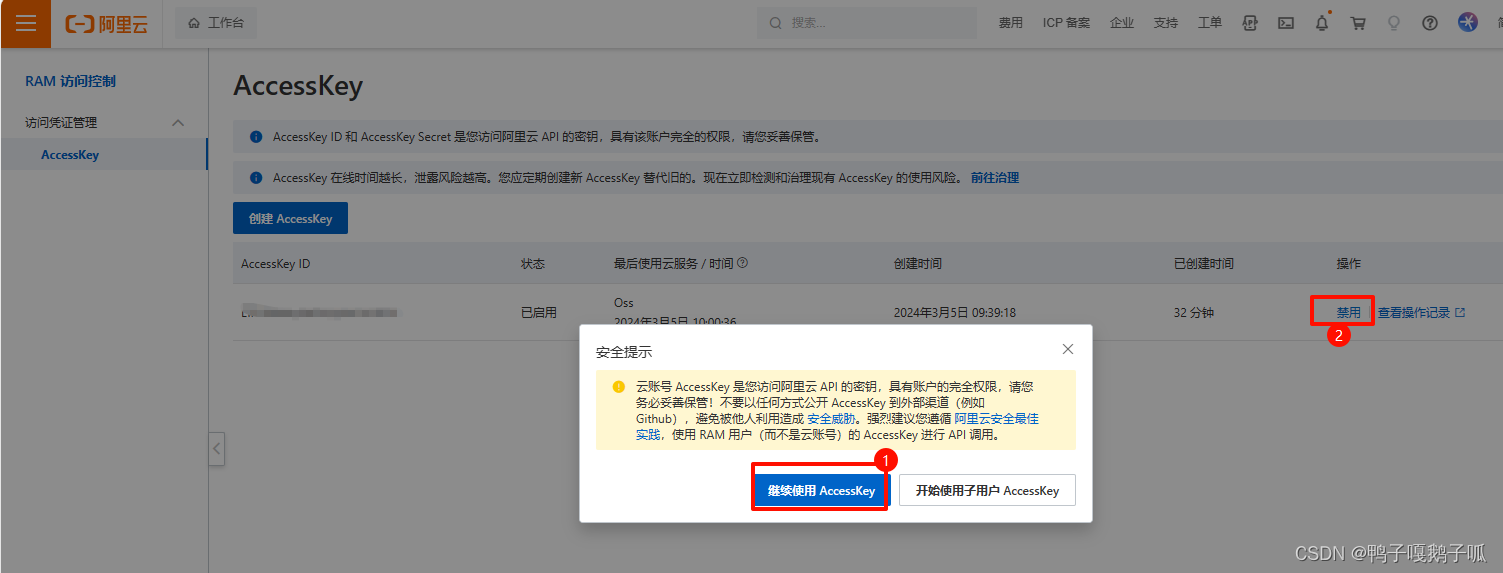
Task: Click the external link icon after 查看操作记录
Action: point(1460,312)
